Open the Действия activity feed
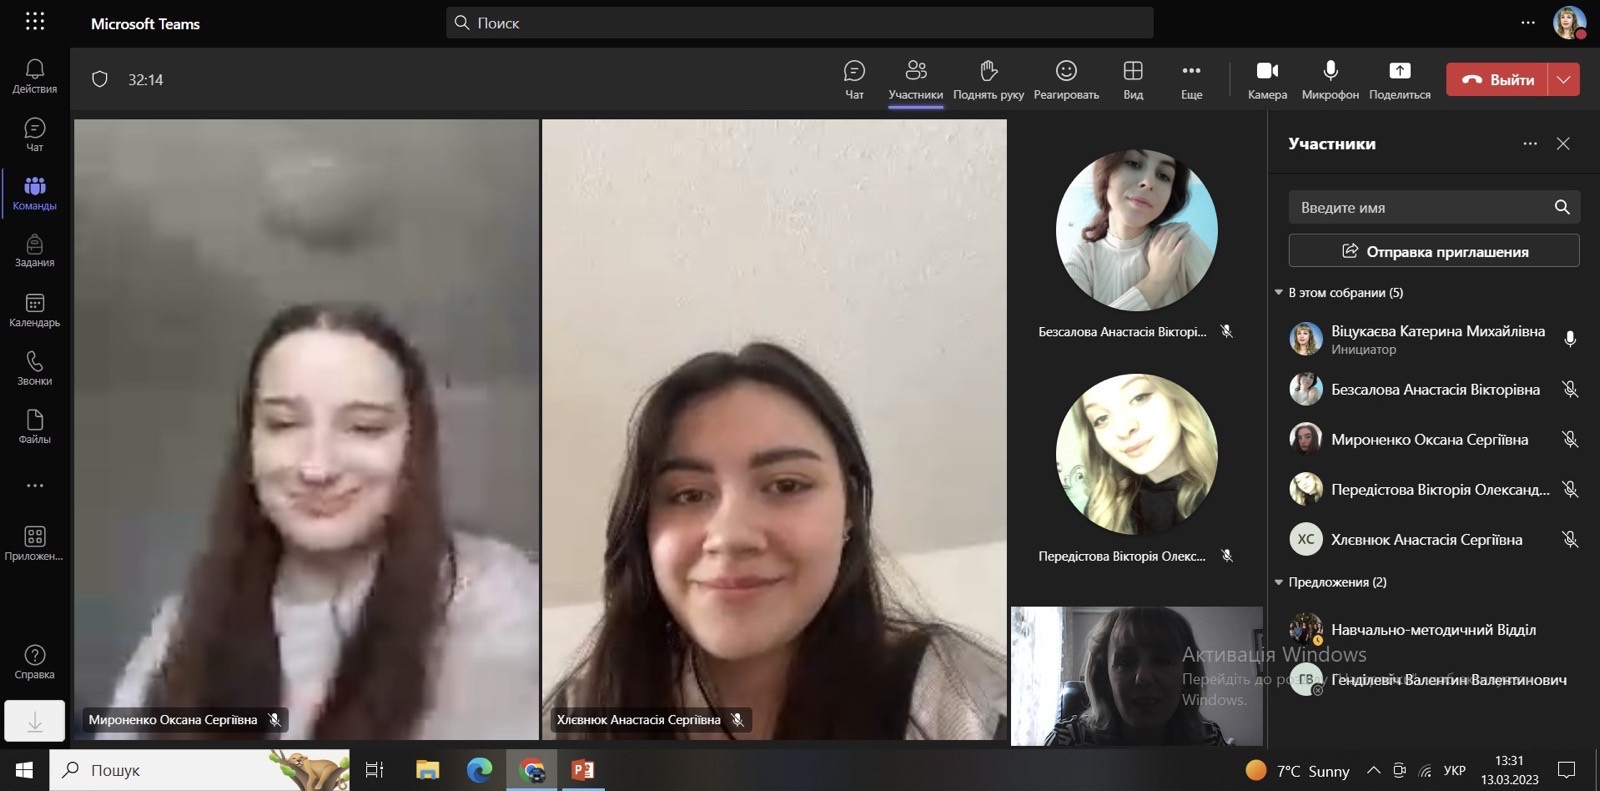Viewport: 1600px width, 791px height. [35, 76]
